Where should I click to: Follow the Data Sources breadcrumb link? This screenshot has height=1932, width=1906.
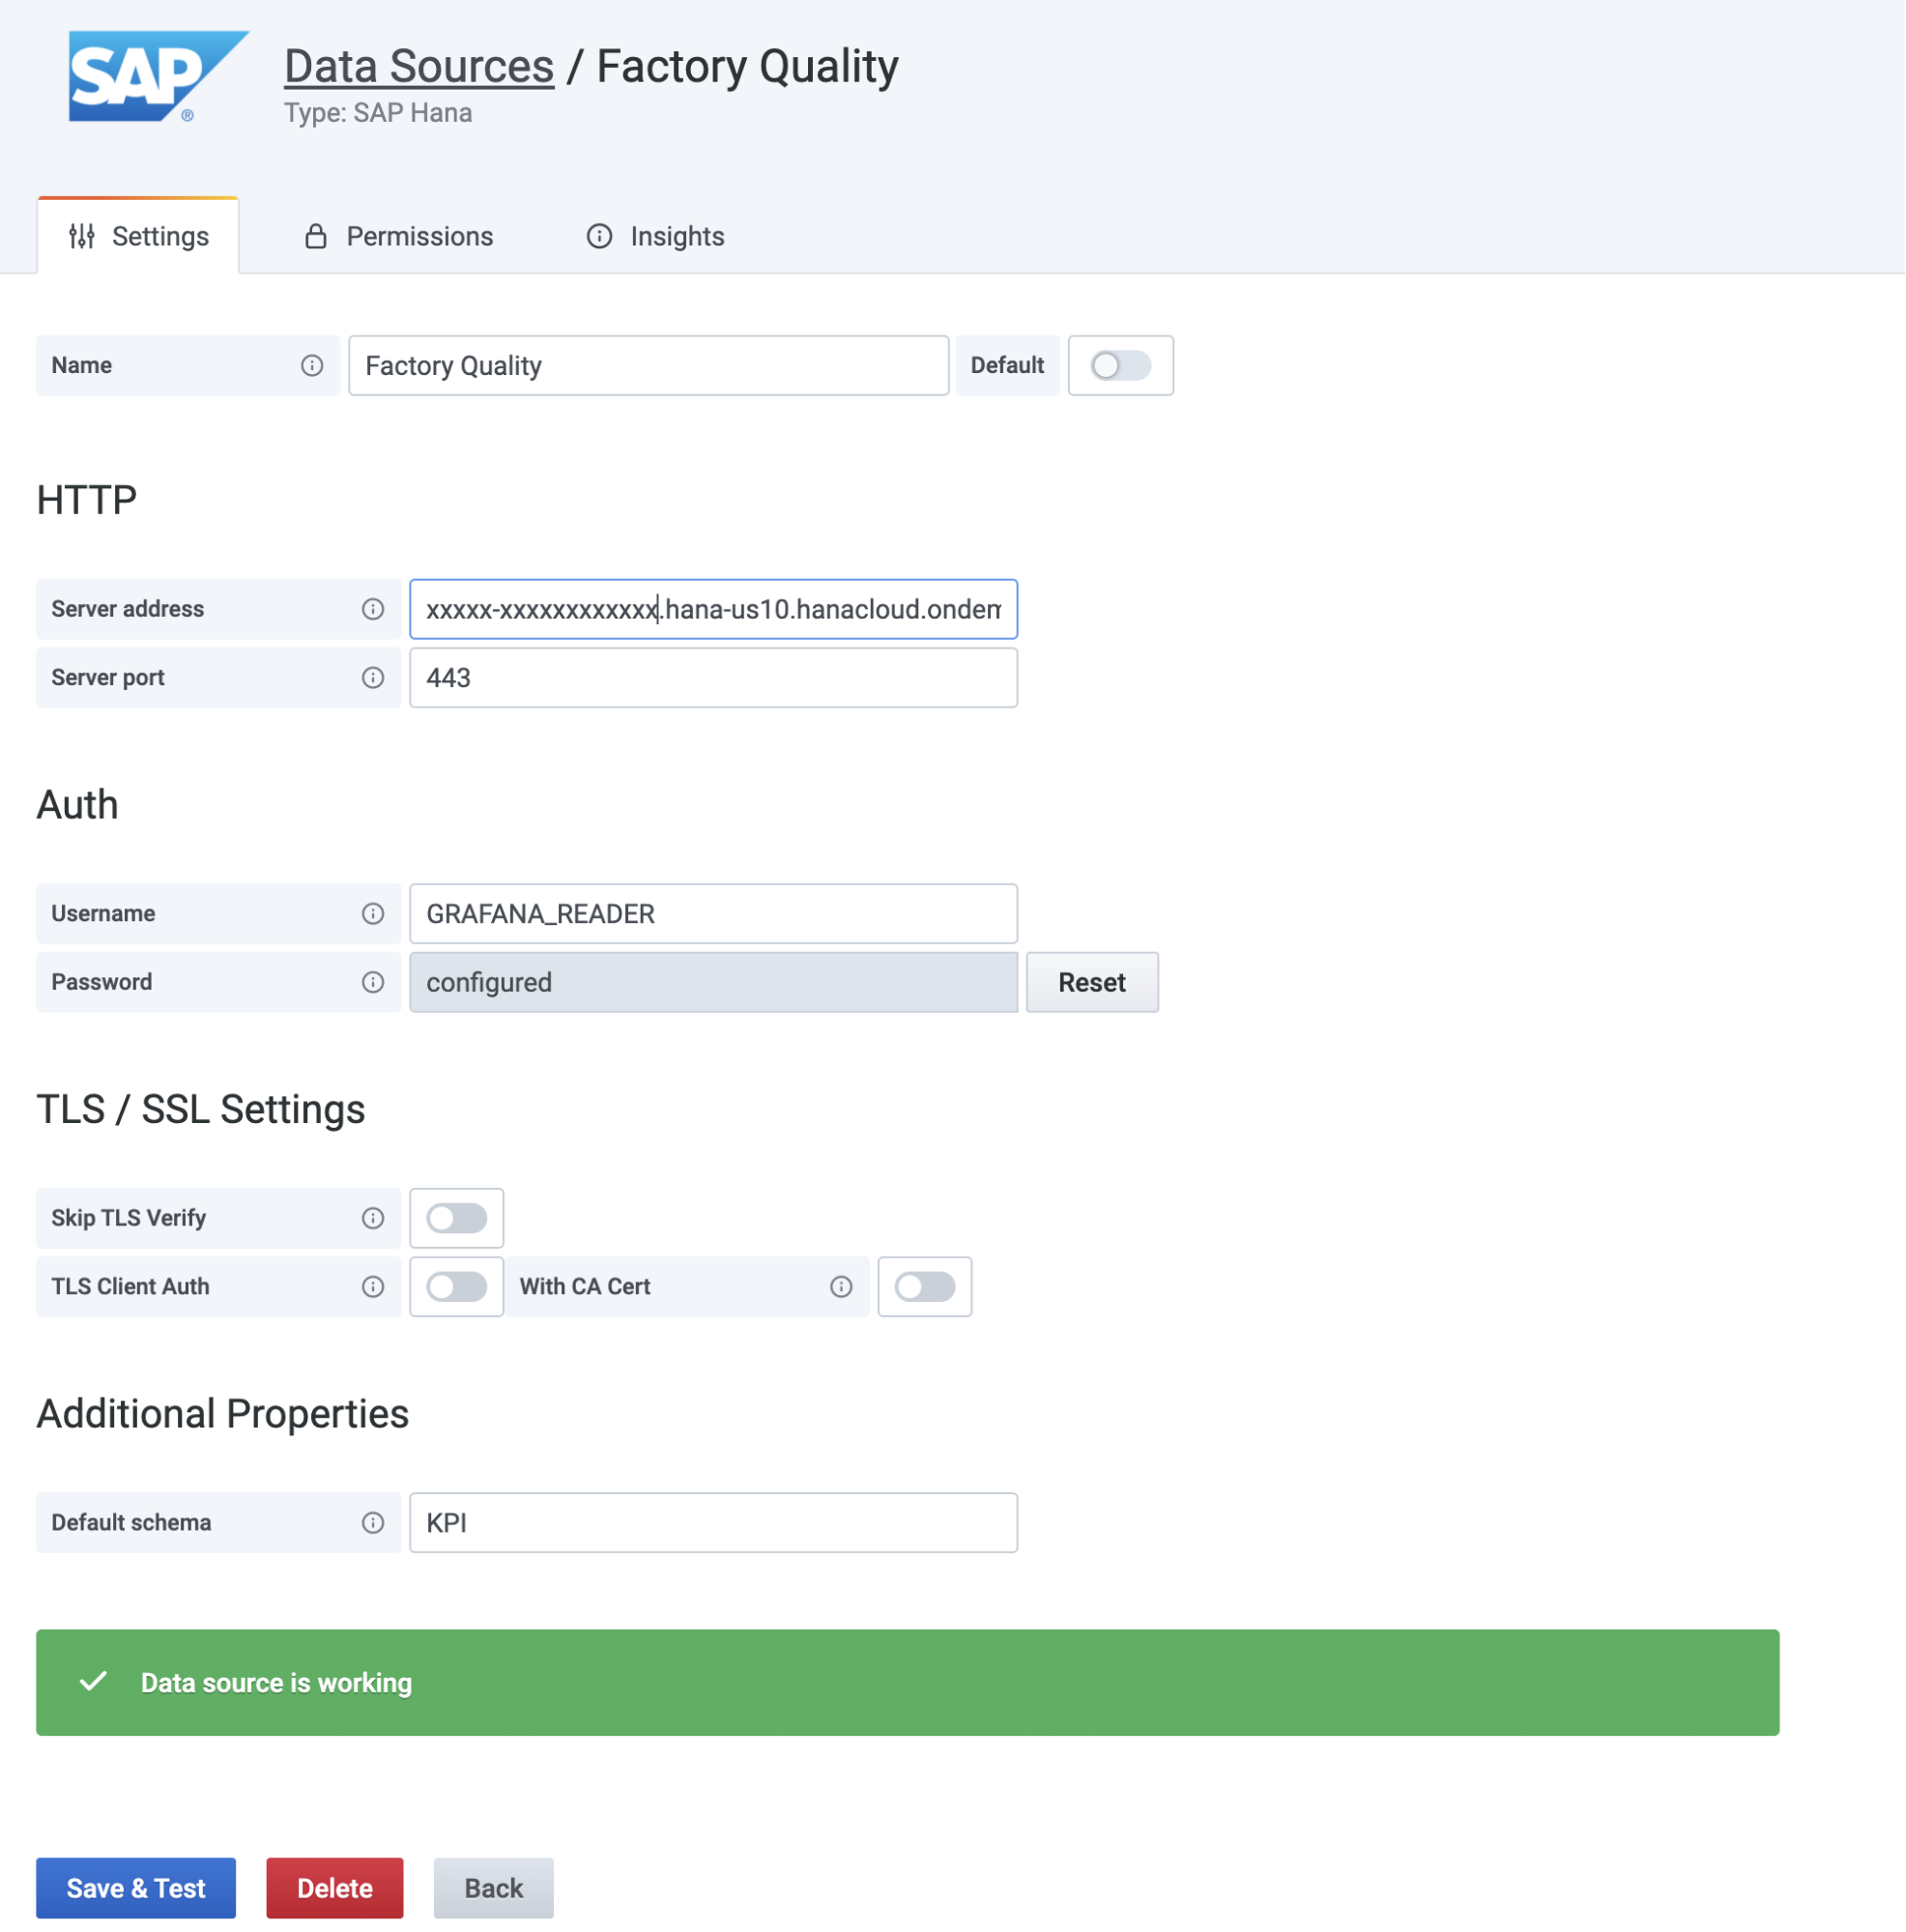point(419,66)
